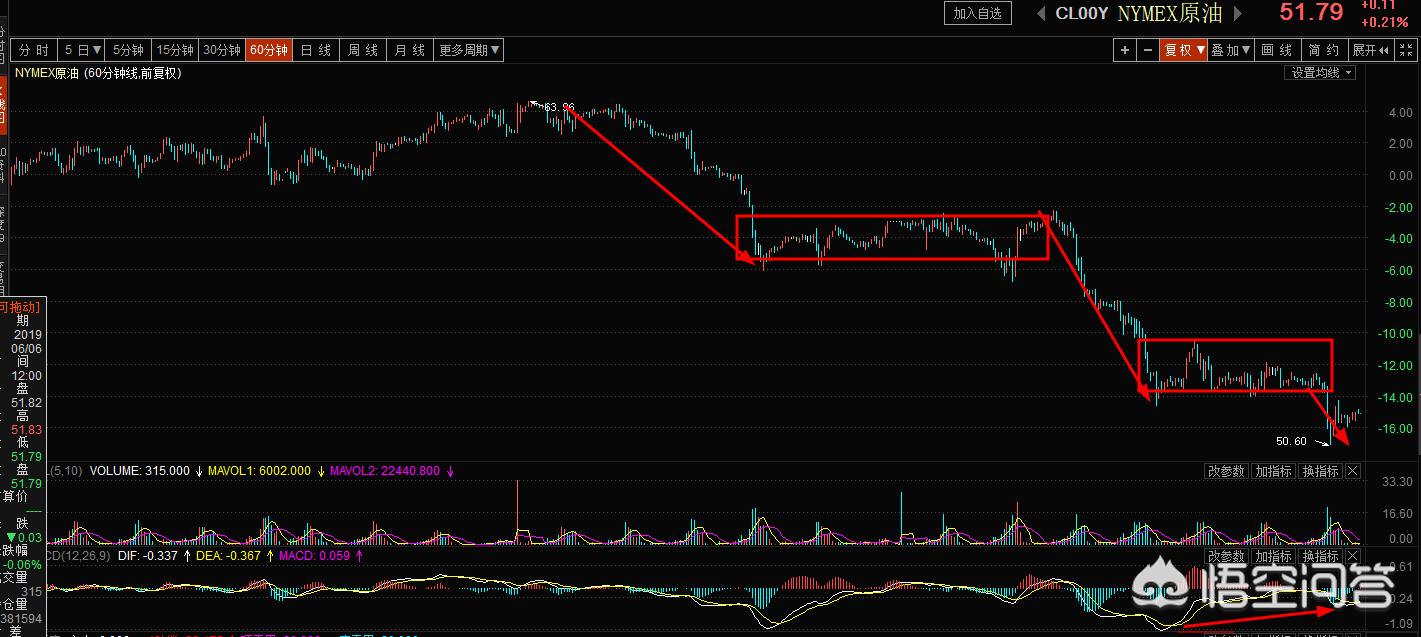Click the +0.21% change percentage
1421x637 pixels.
(x=1384, y=22)
